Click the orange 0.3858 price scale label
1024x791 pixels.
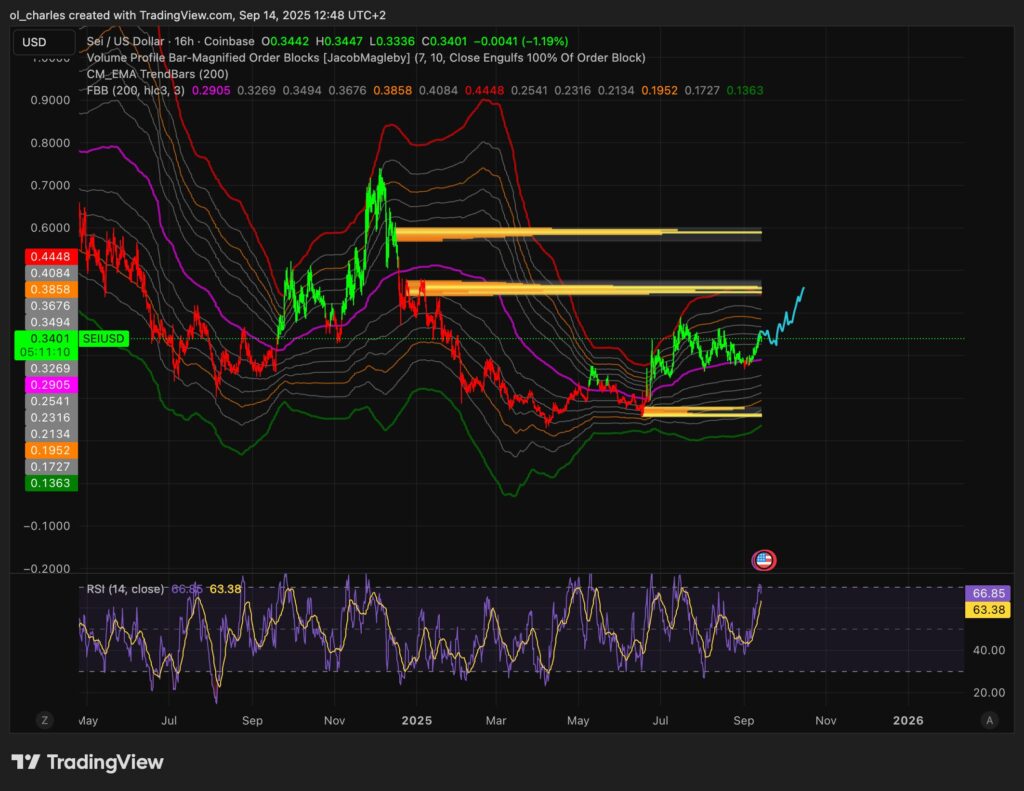tap(46, 288)
